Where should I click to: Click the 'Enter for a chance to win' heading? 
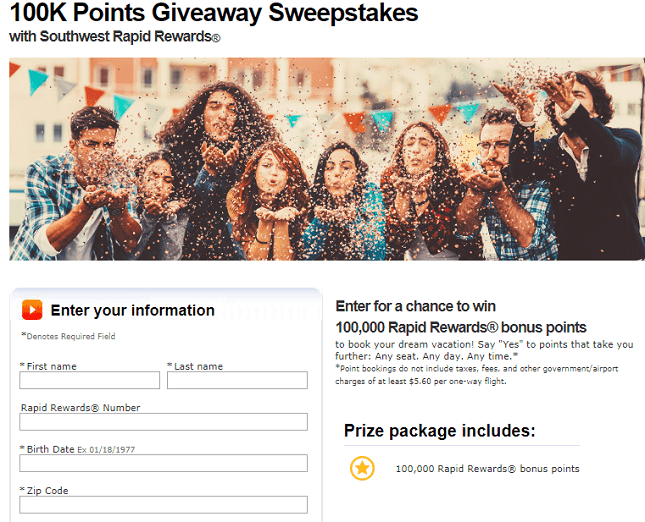point(415,306)
